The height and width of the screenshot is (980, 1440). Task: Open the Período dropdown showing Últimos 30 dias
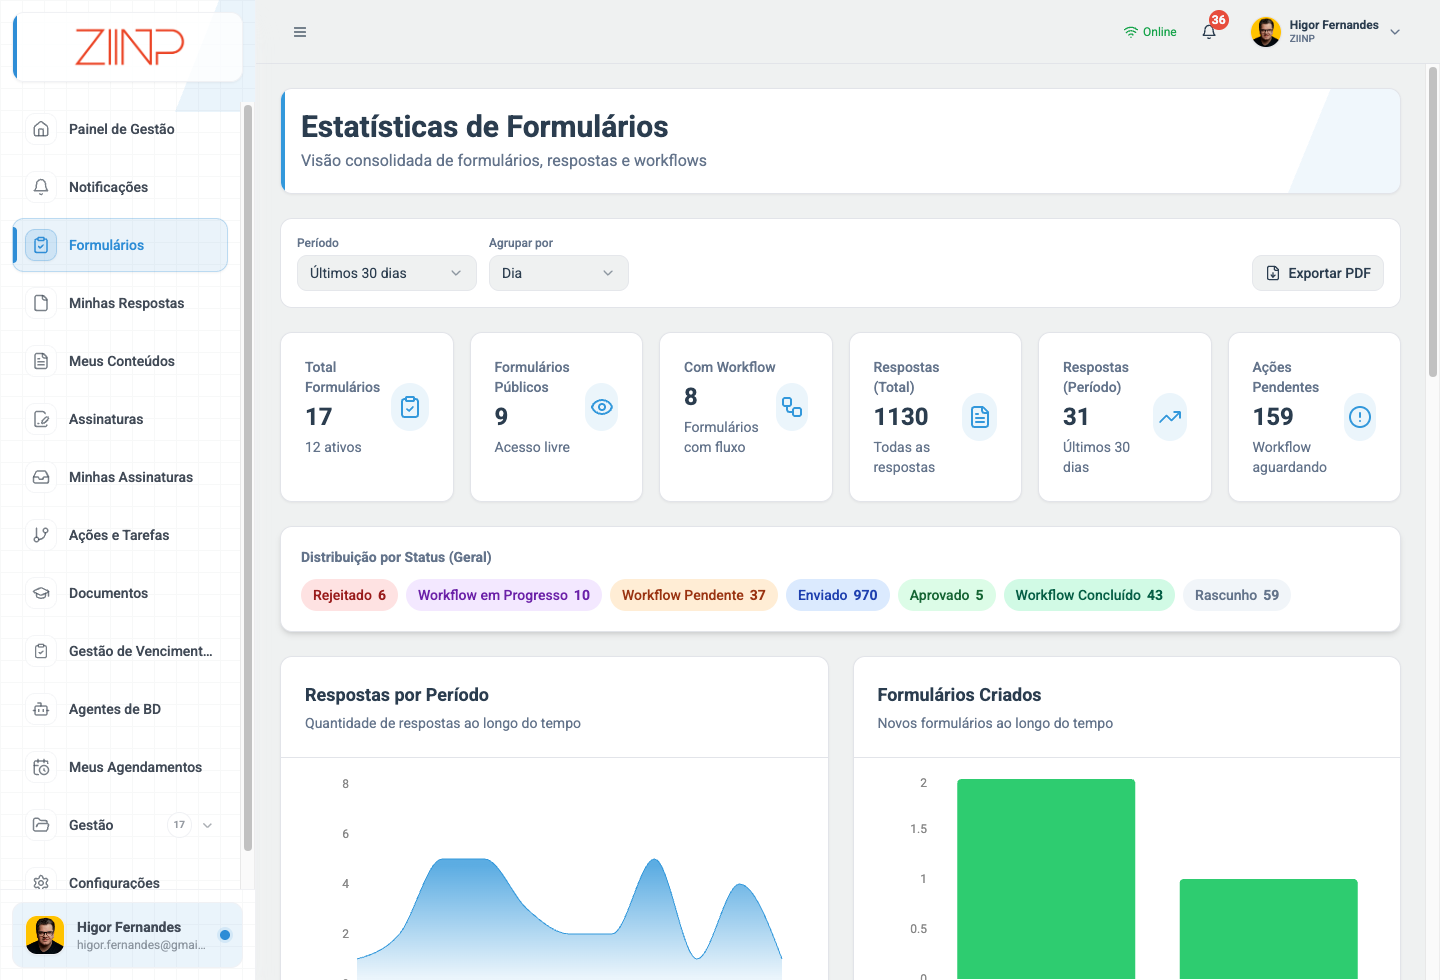(x=387, y=273)
